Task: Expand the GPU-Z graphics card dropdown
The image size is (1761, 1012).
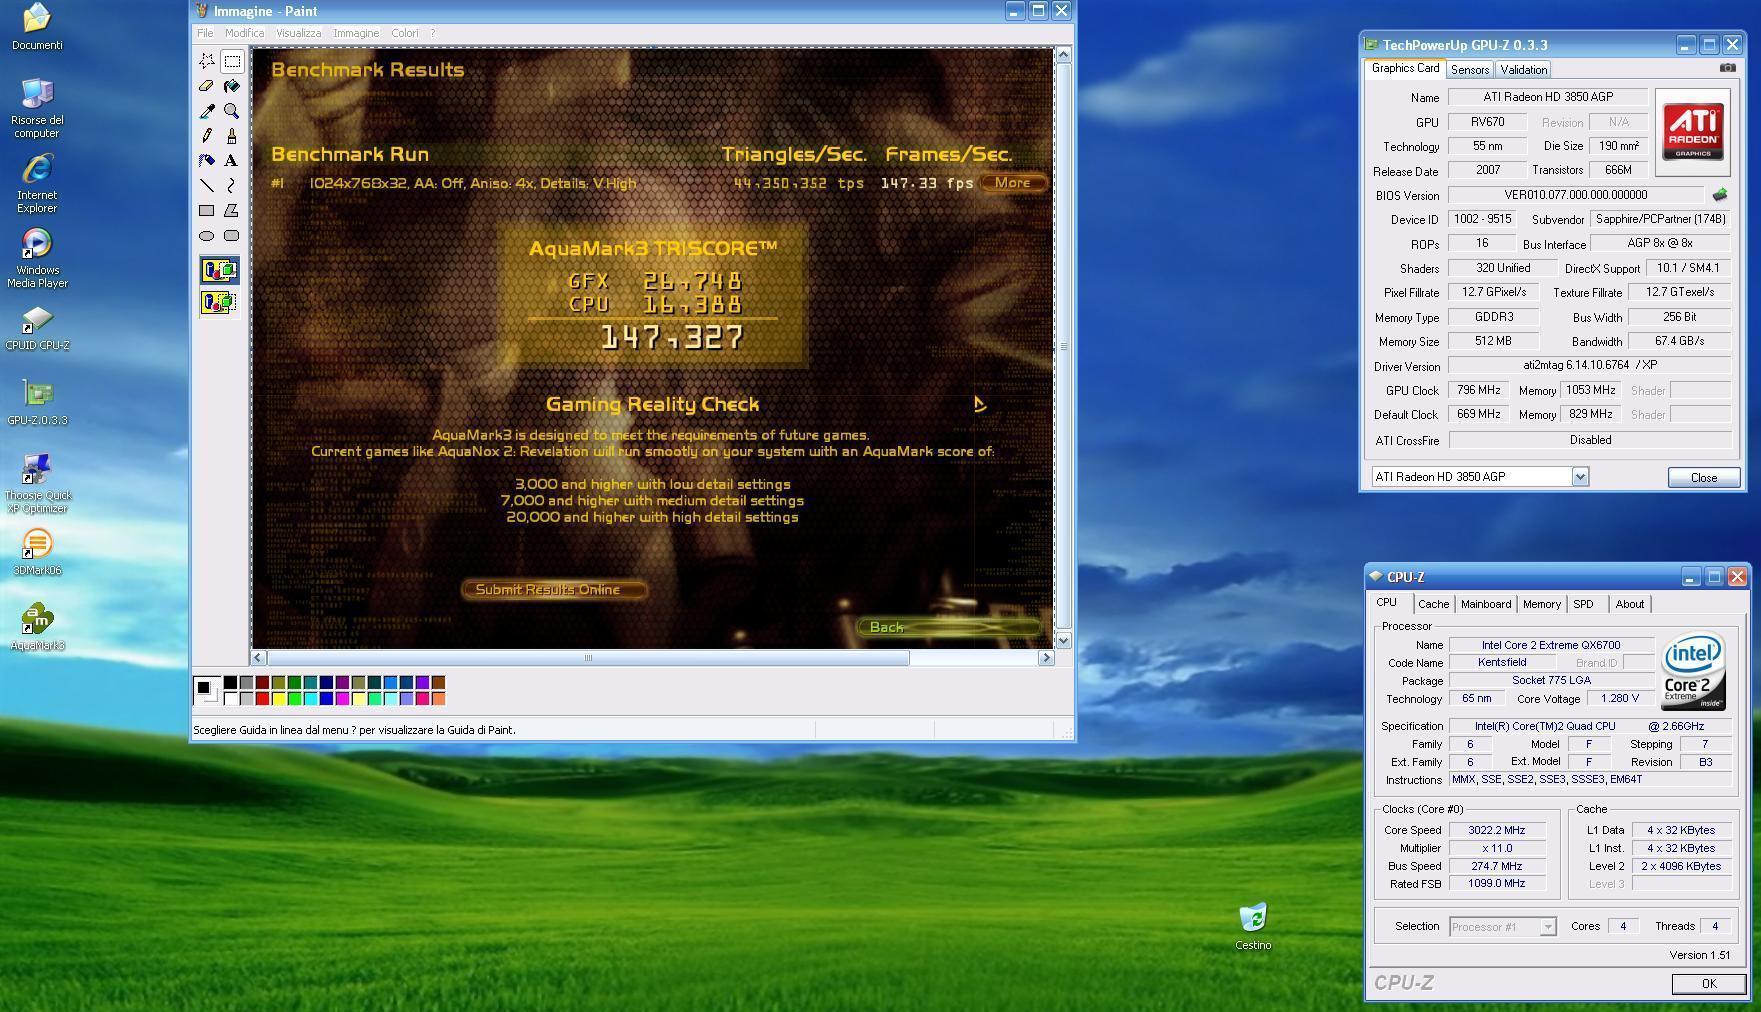Action: 1580,477
